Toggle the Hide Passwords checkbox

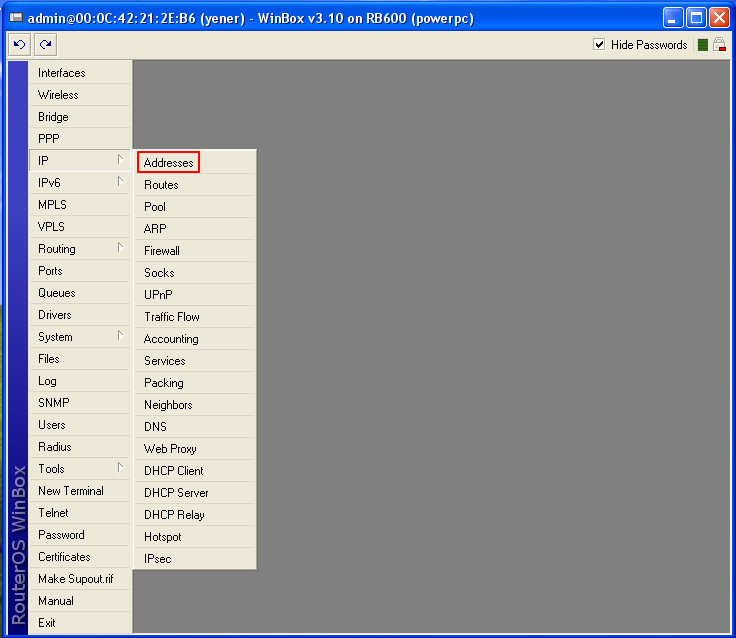click(599, 45)
